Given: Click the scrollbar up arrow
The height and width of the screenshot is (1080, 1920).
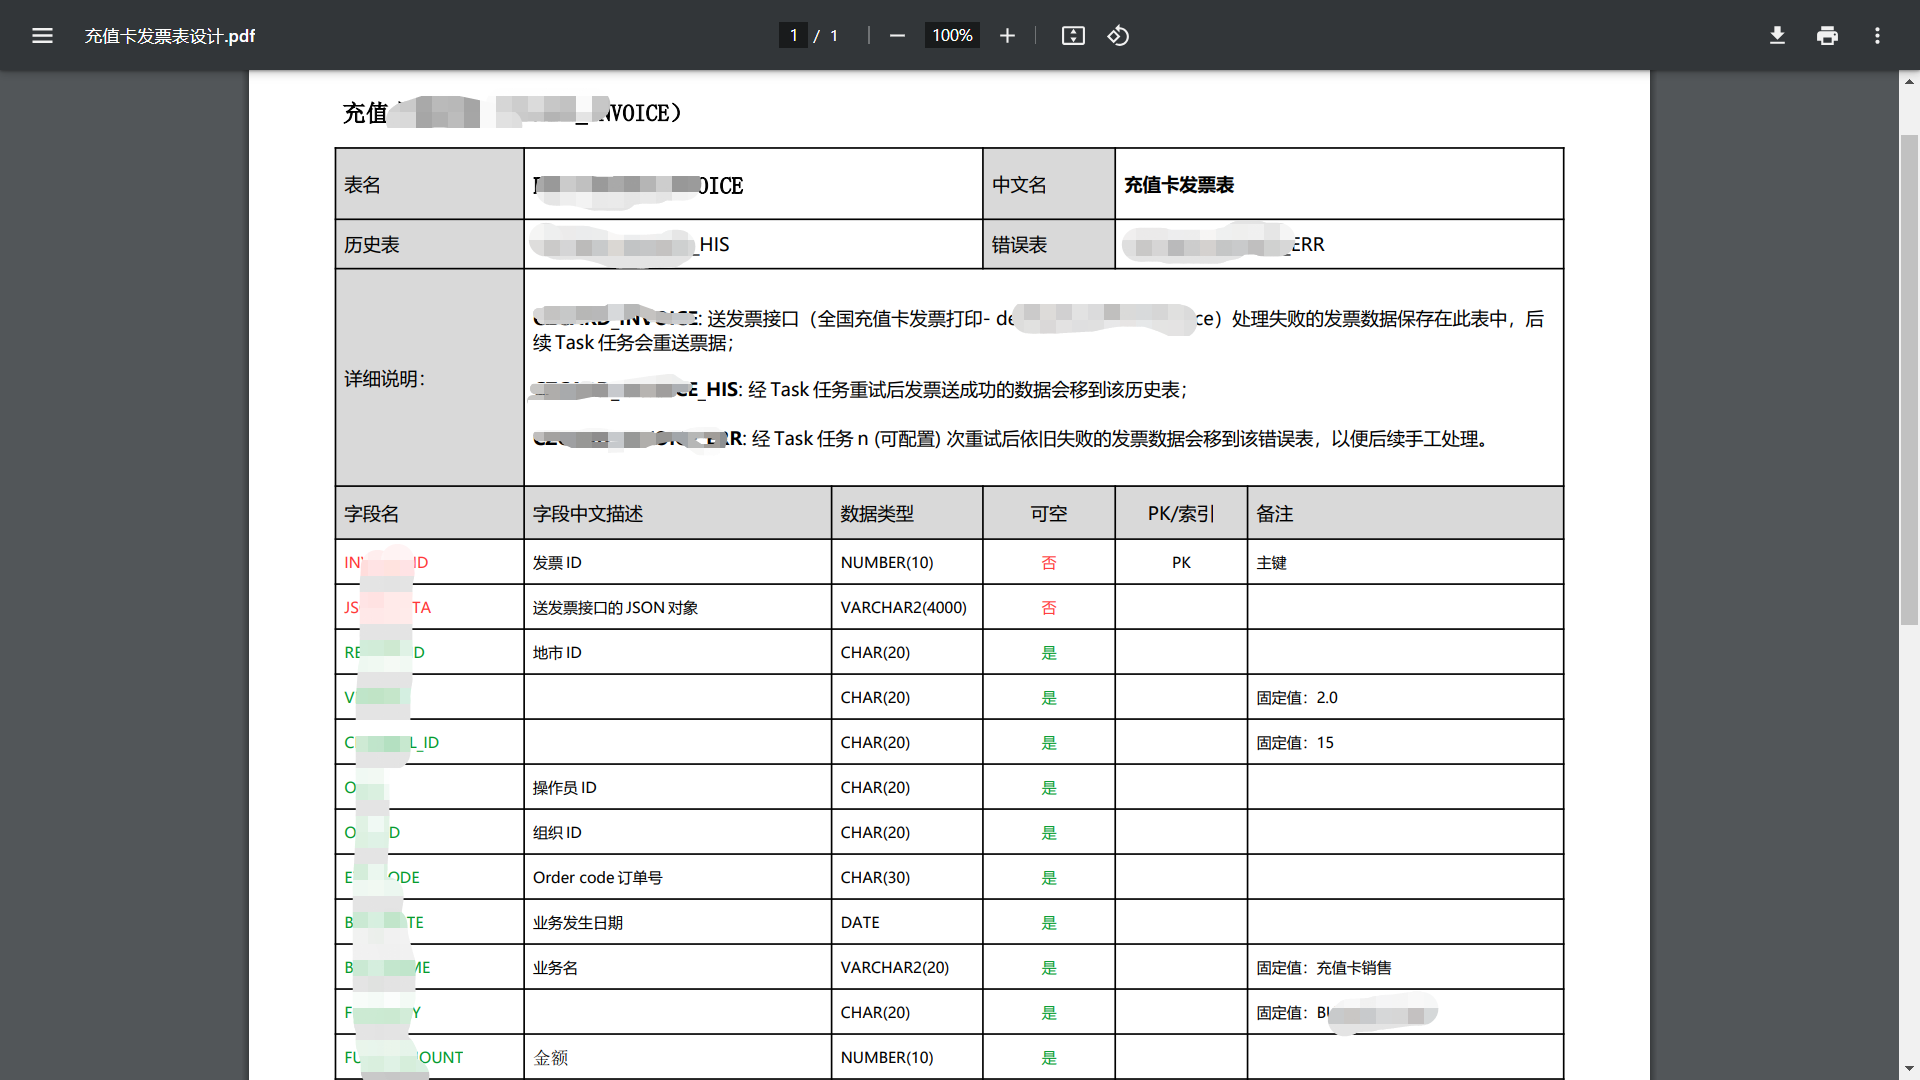Looking at the screenshot, I should click(1909, 82).
